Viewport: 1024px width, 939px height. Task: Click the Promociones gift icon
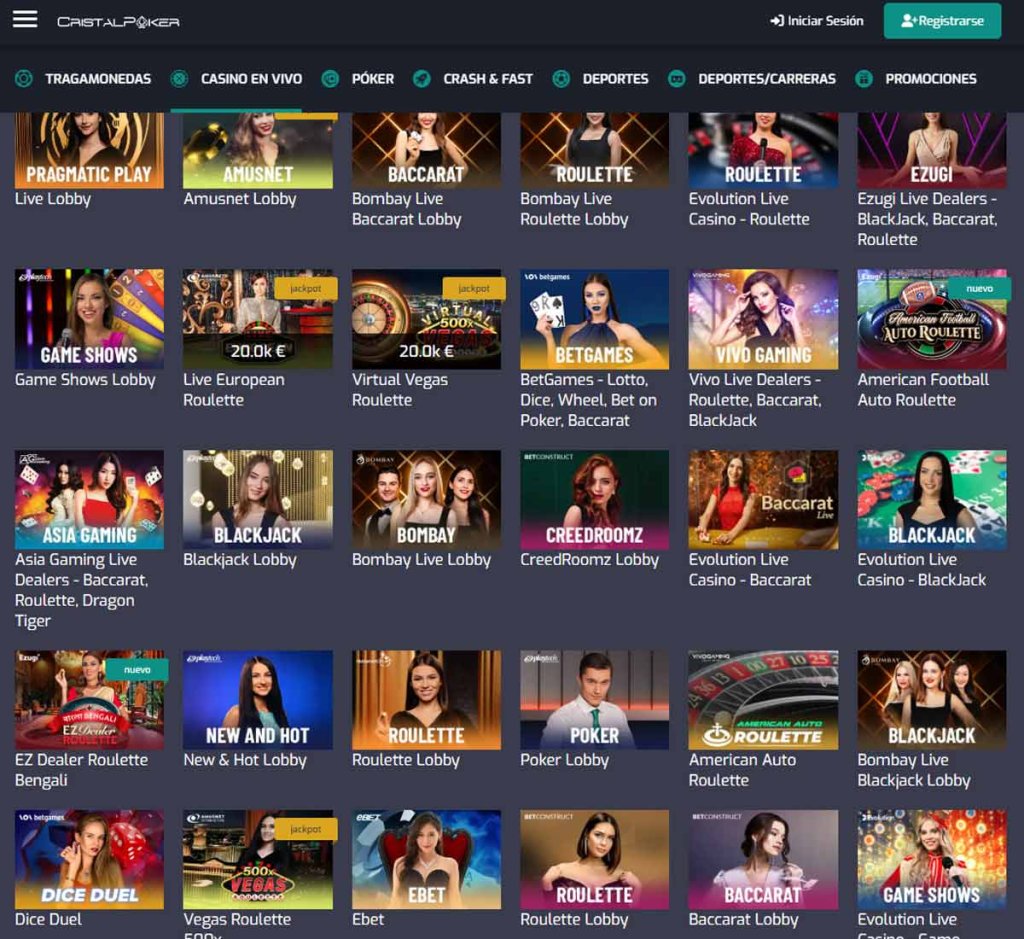click(864, 79)
